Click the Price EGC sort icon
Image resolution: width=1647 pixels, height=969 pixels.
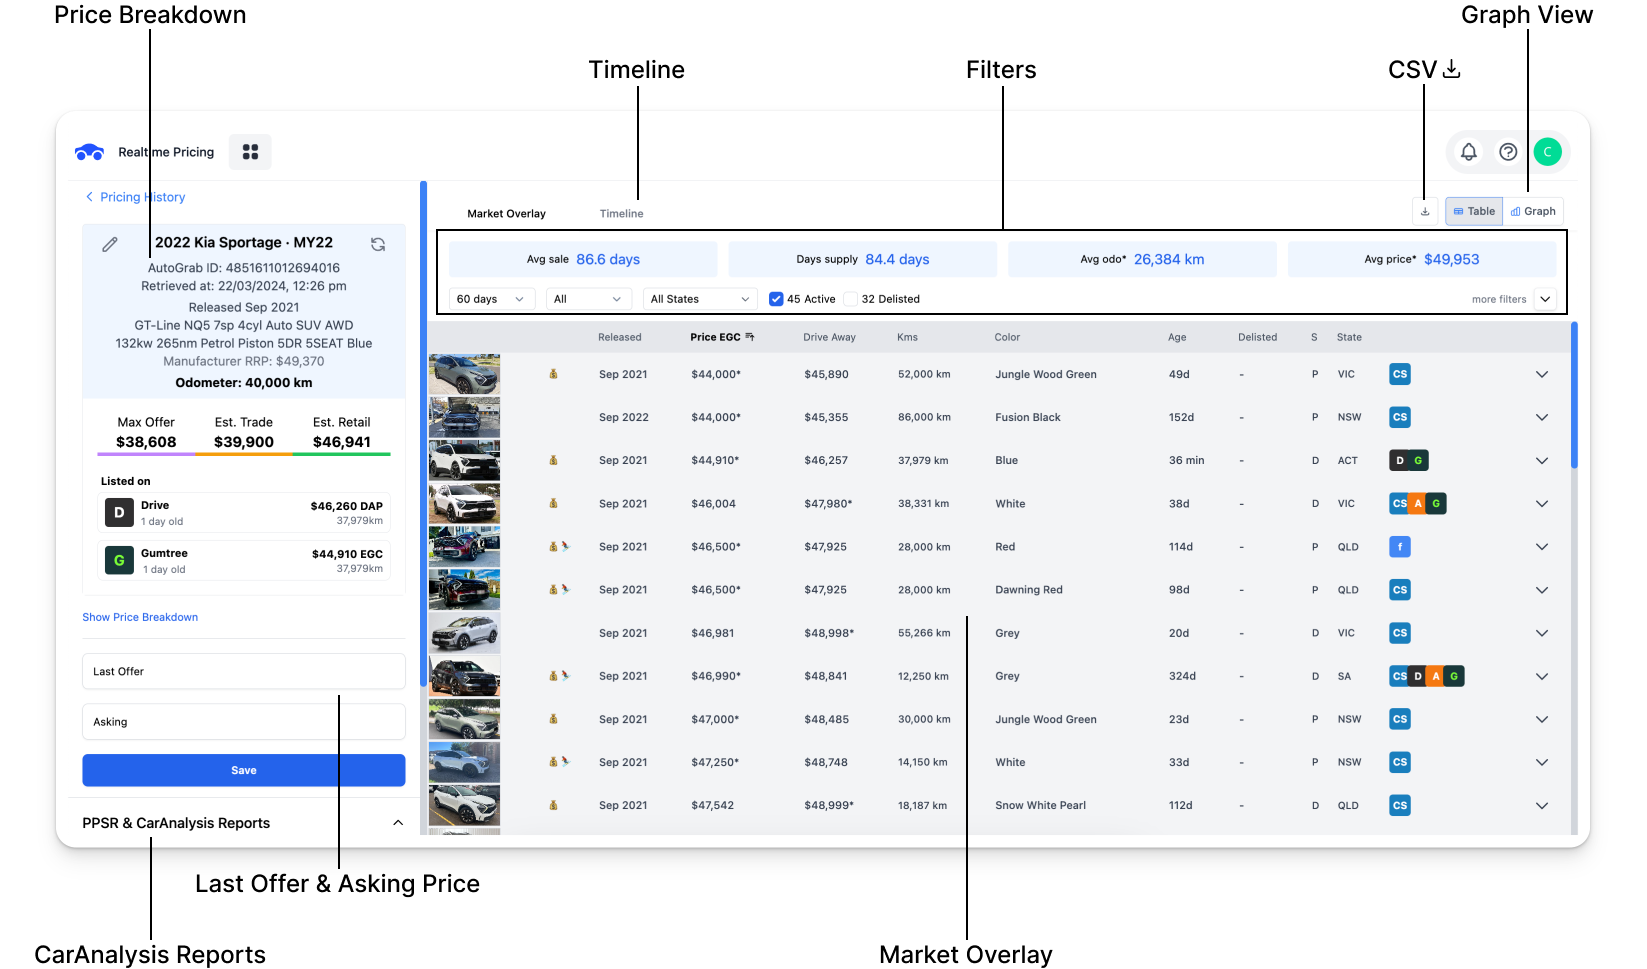click(x=750, y=337)
